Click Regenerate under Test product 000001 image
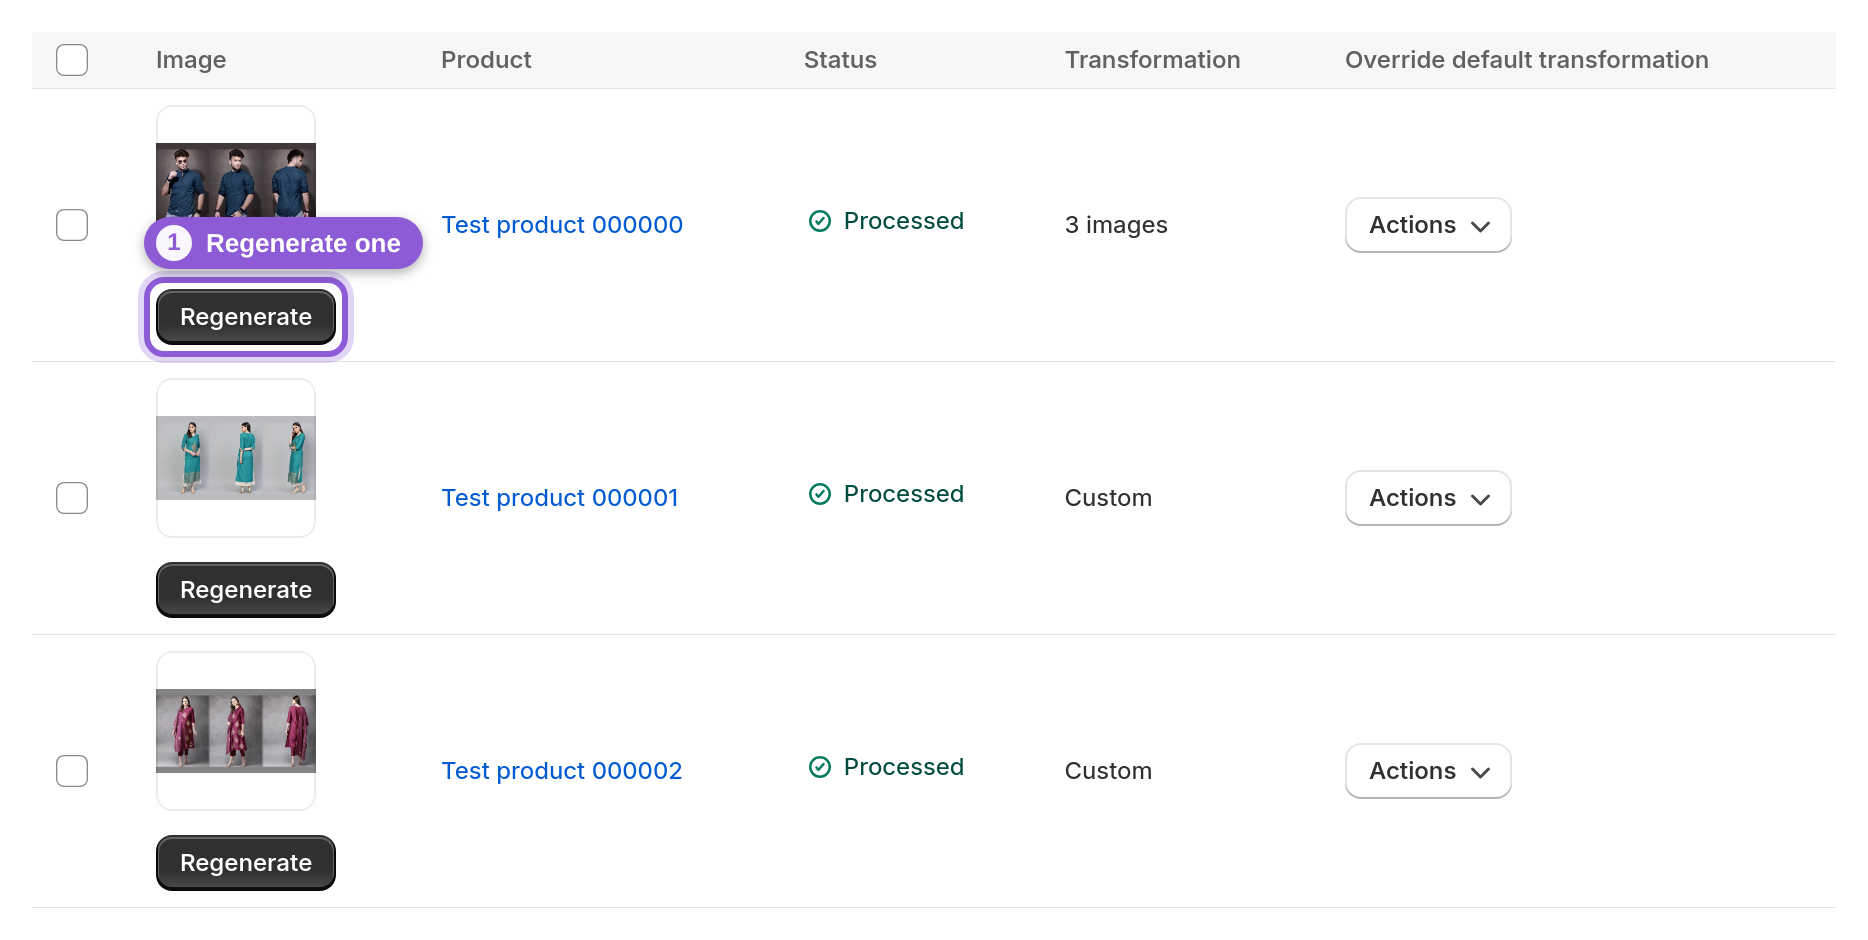1868x940 pixels. click(246, 590)
